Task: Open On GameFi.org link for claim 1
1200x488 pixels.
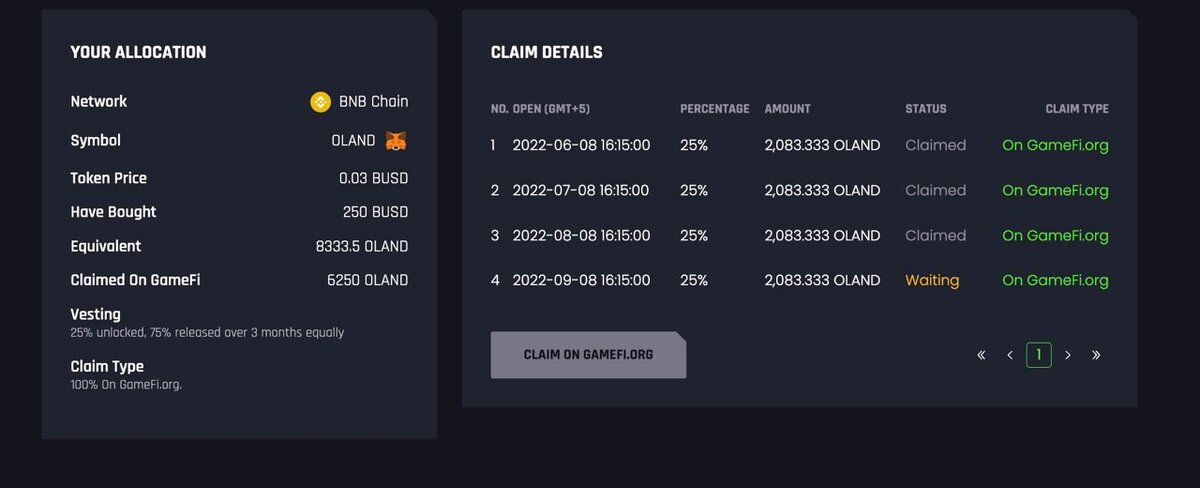Action: 1055,145
